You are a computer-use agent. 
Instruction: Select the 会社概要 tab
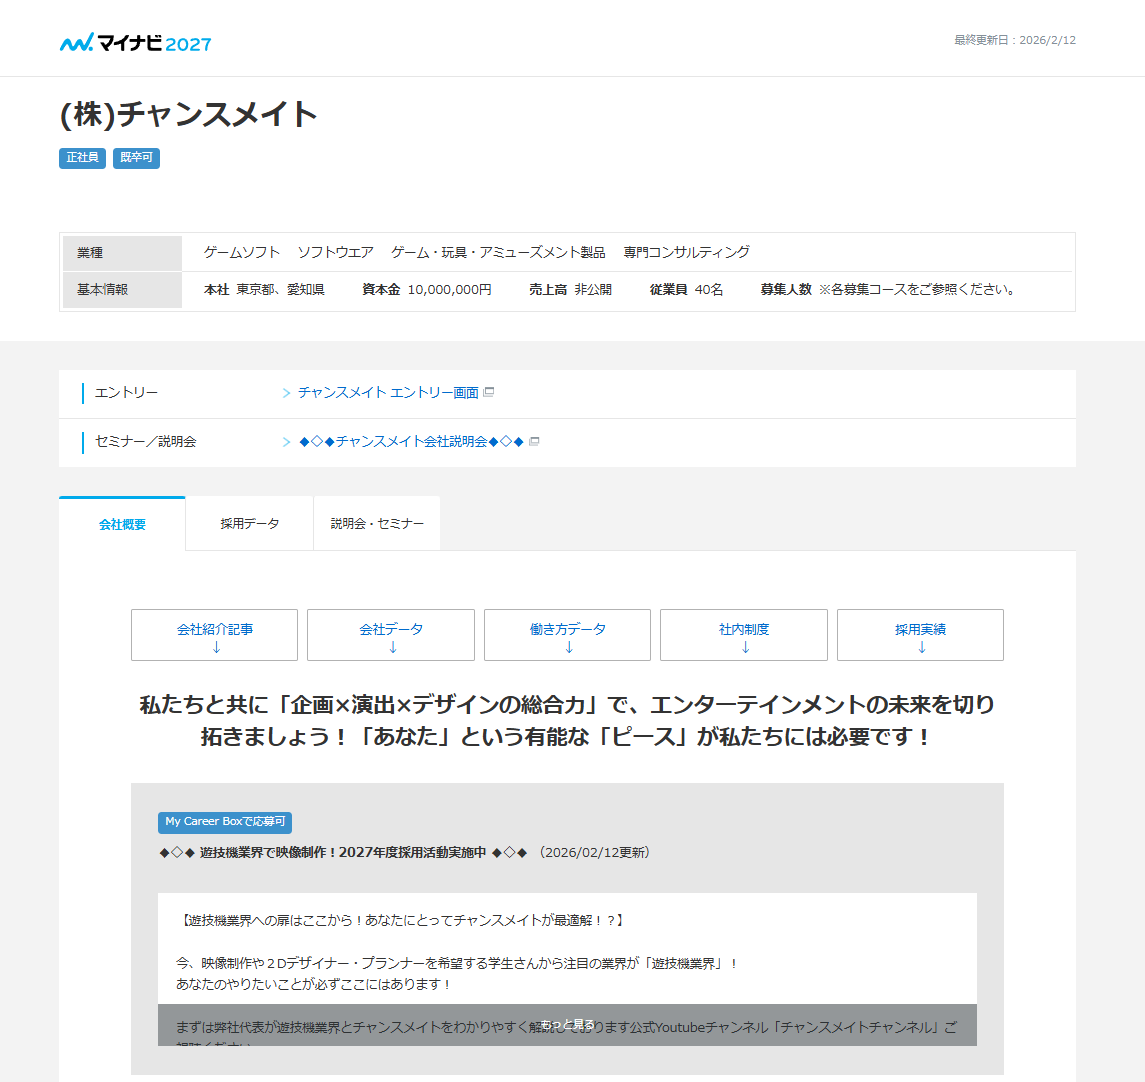pyautogui.click(x=122, y=523)
